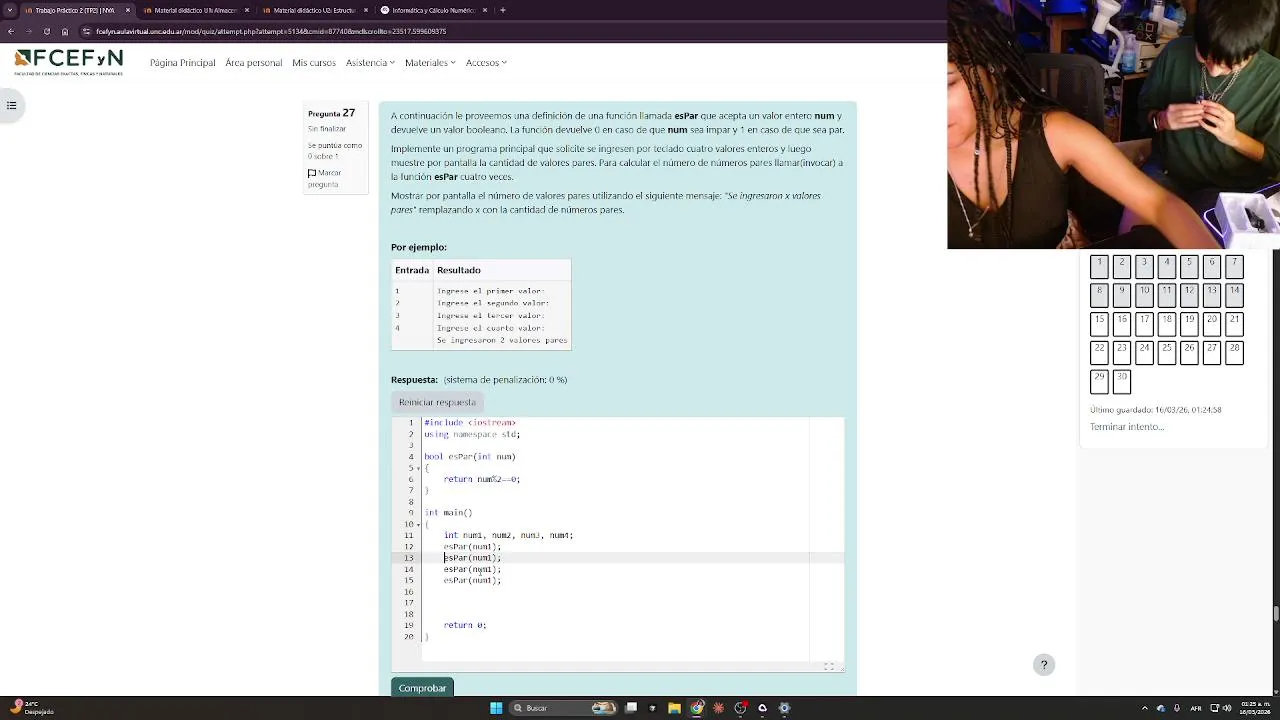Click Terminar intento link
The image size is (1280, 720).
(x=1127, y=427)
